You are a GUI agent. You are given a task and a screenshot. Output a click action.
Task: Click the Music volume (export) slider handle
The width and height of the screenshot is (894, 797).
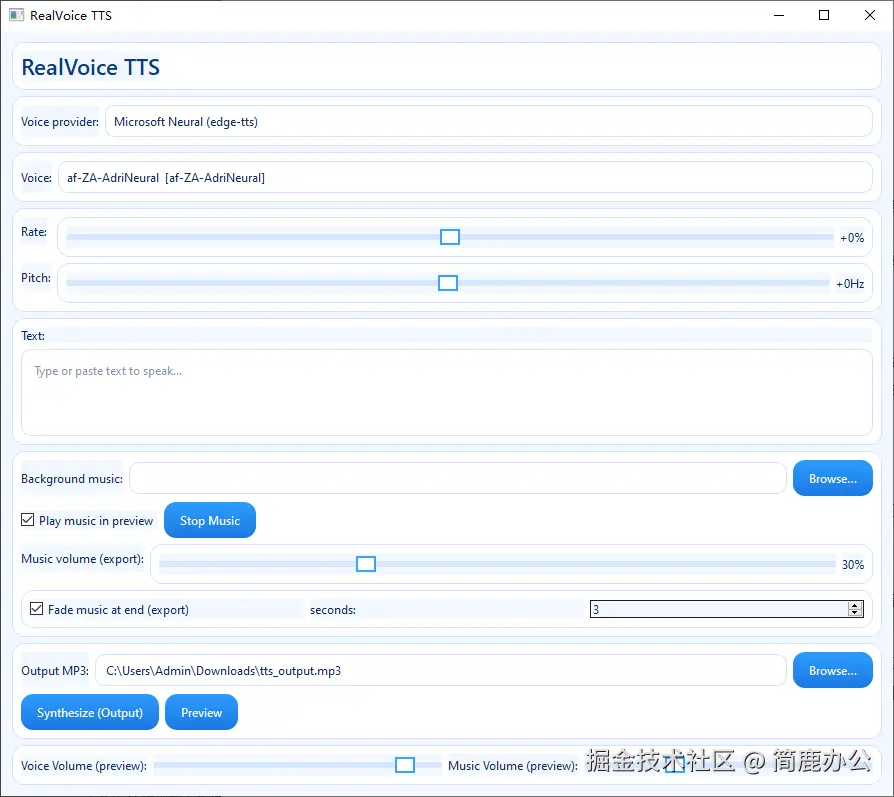tap(365, 564)
